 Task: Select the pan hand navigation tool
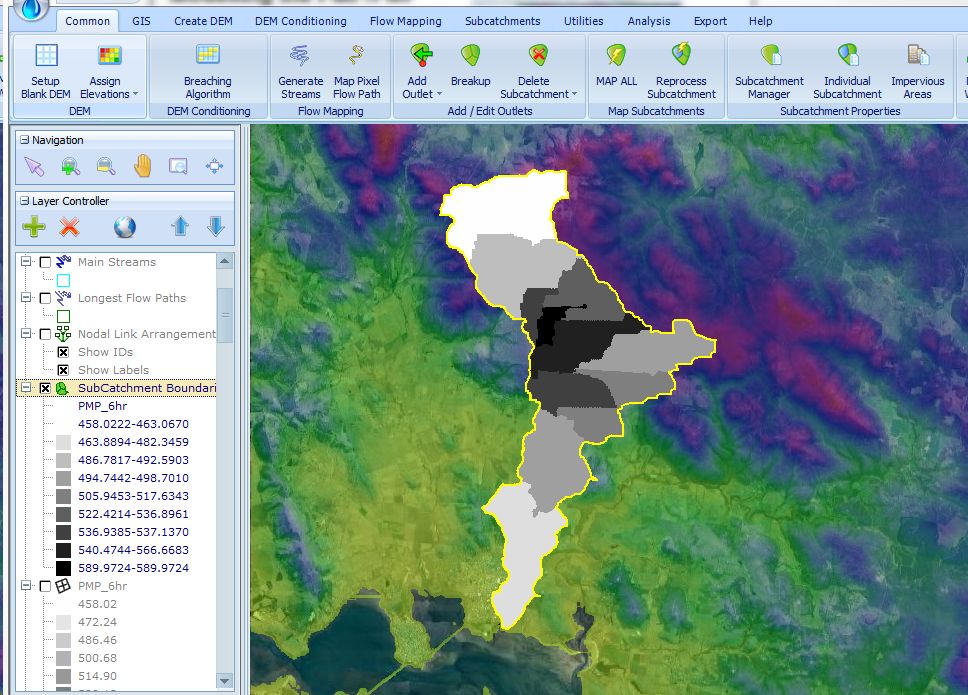[142, 166]
